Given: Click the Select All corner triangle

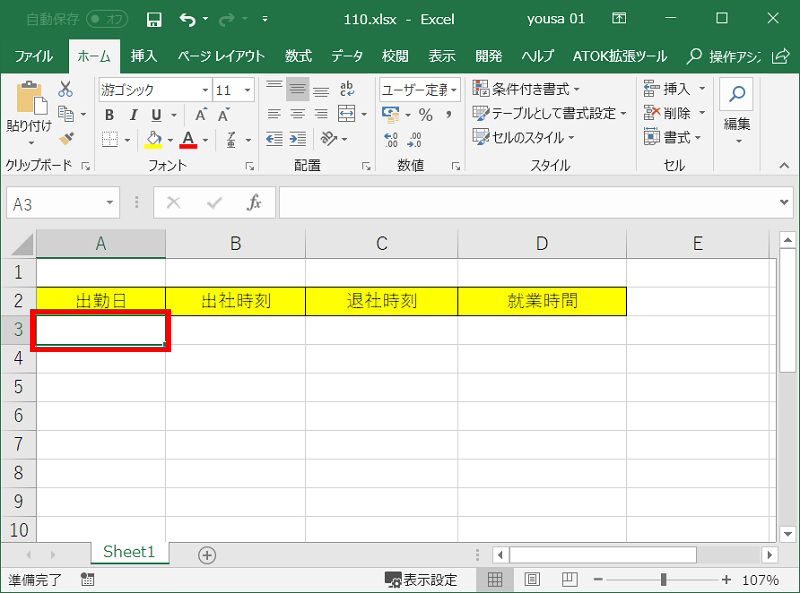Looking at the screenshot, I should point(21,244).
